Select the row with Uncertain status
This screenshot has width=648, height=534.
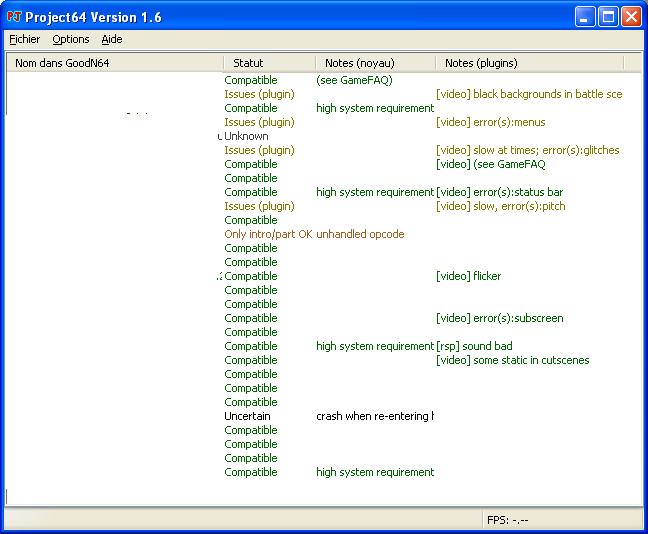pos(247,416)
